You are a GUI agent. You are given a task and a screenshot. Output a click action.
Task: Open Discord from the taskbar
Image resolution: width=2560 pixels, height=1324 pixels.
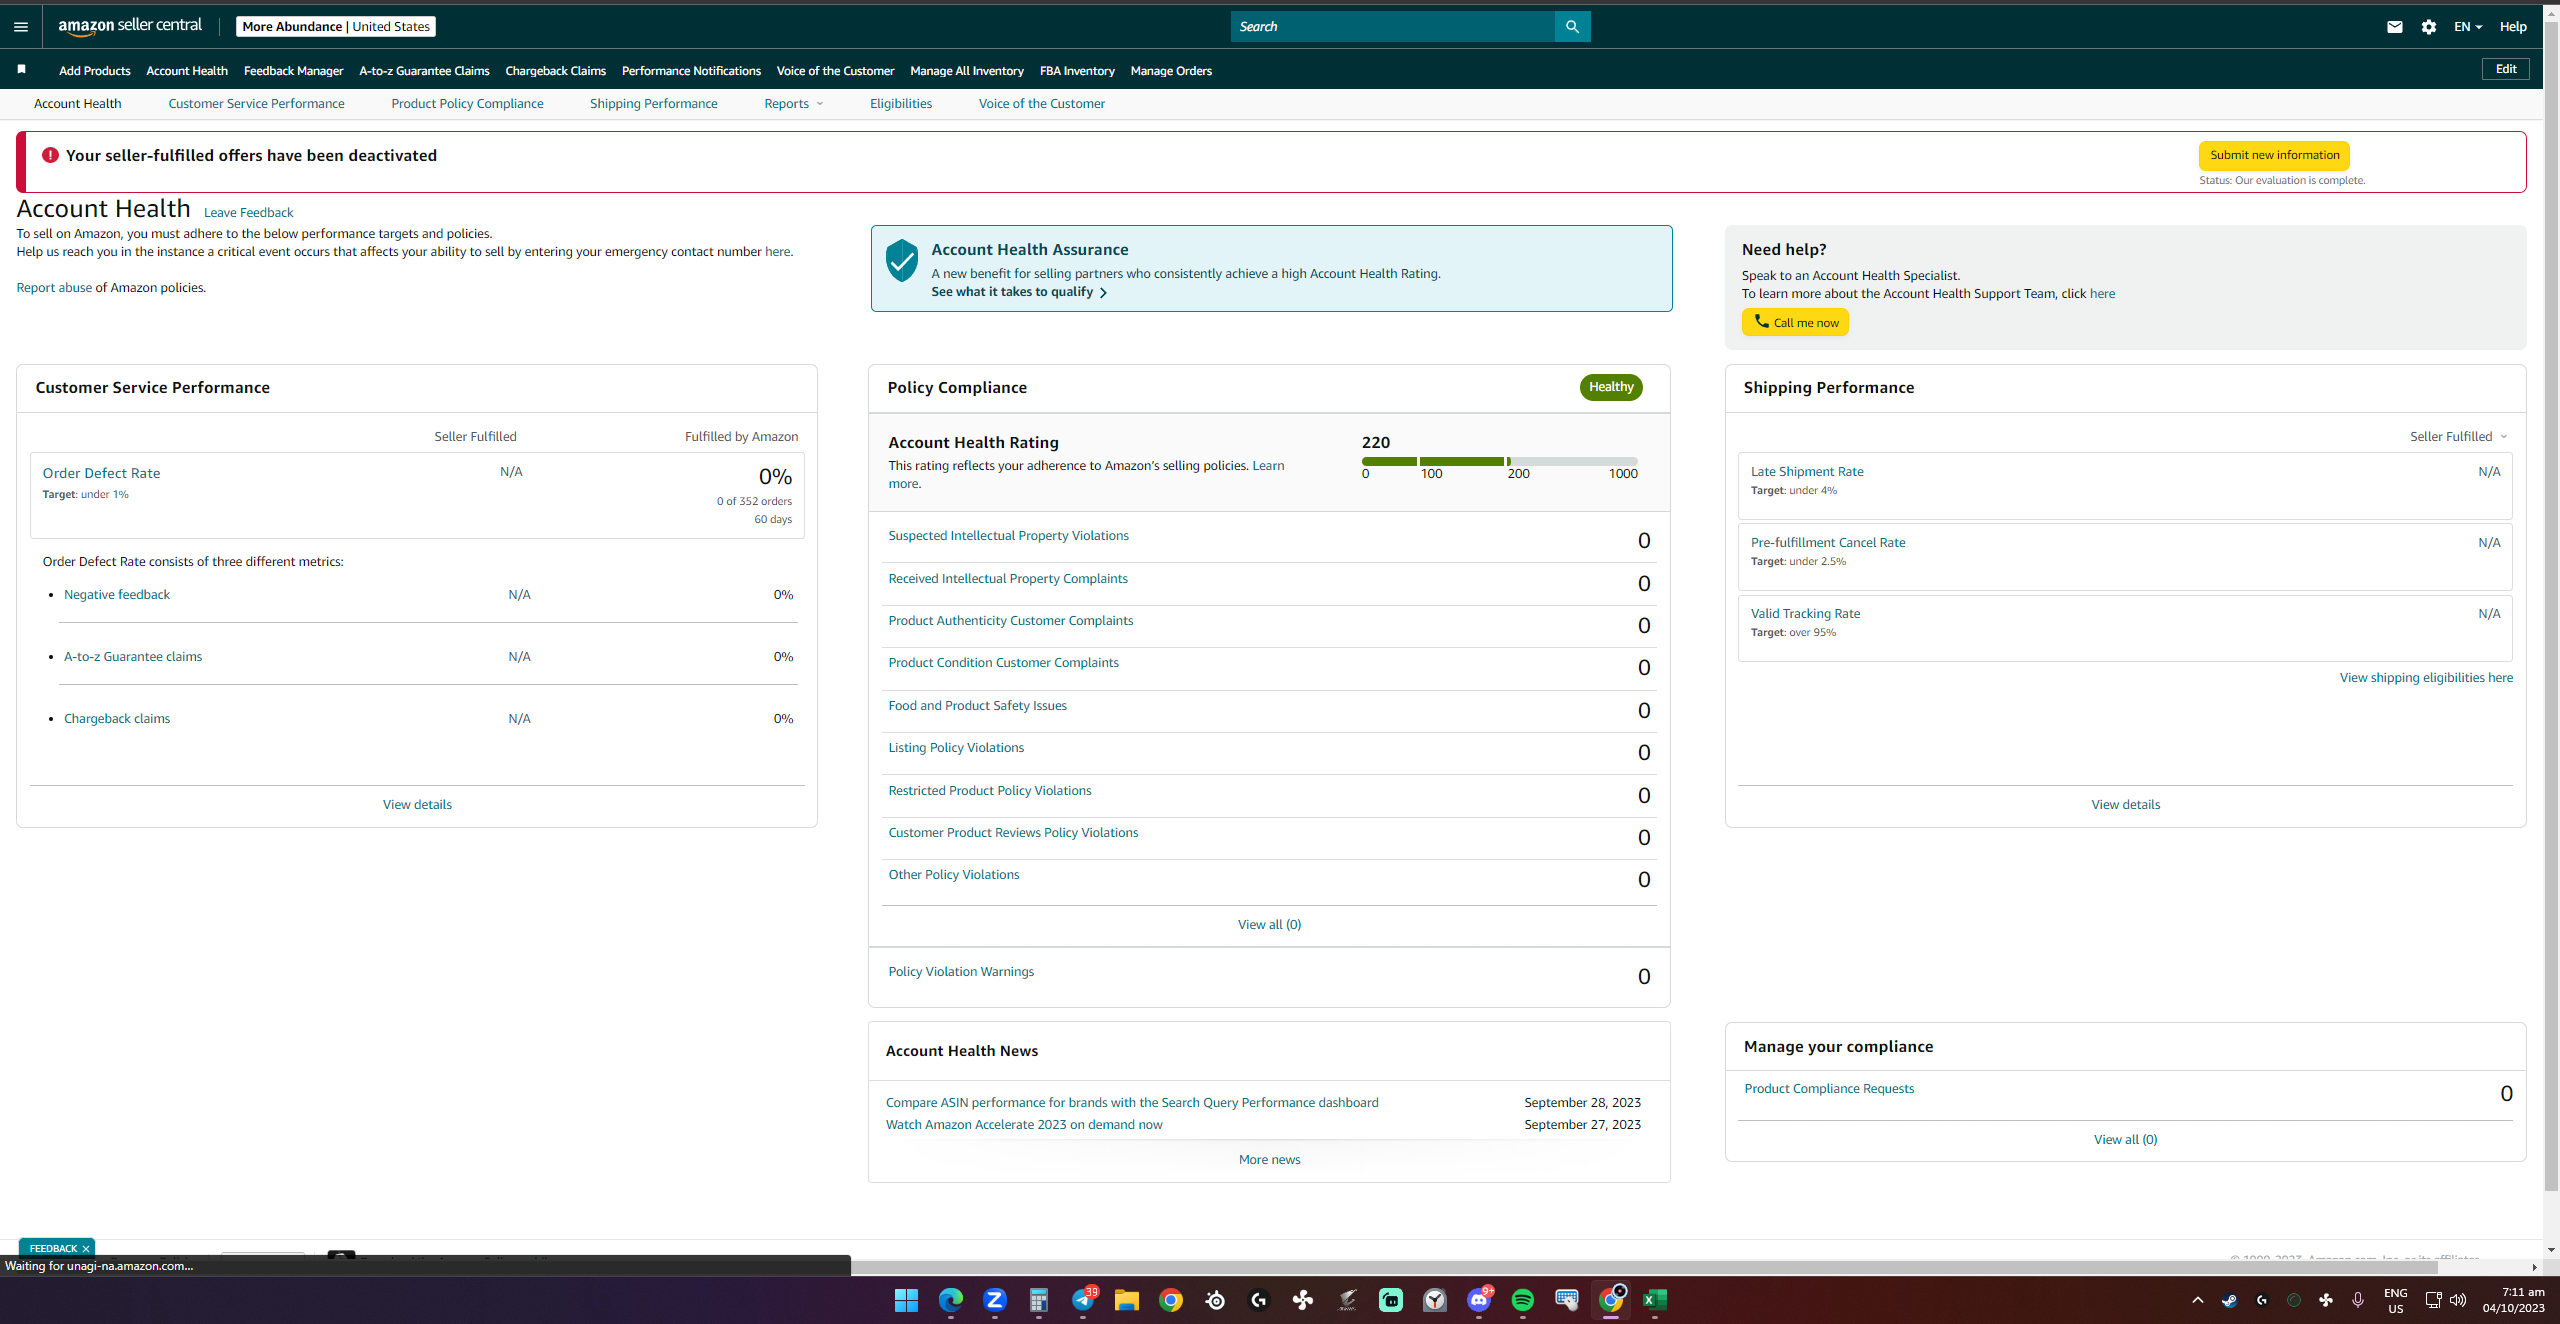[1479, 1300]
